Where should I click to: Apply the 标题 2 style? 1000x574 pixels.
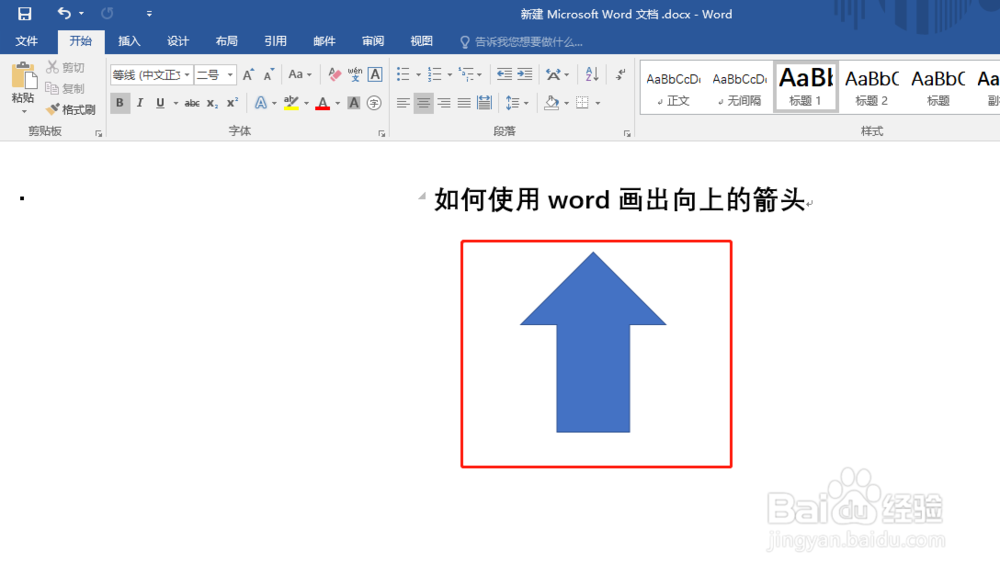871,88
